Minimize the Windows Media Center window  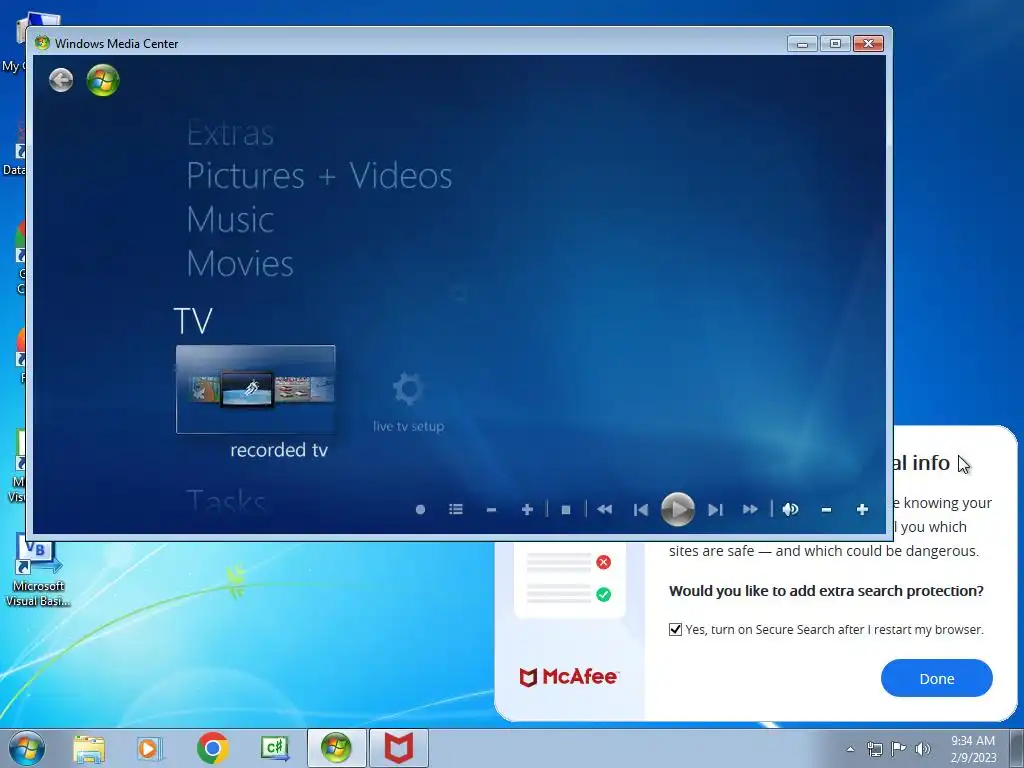coord(803,44)
